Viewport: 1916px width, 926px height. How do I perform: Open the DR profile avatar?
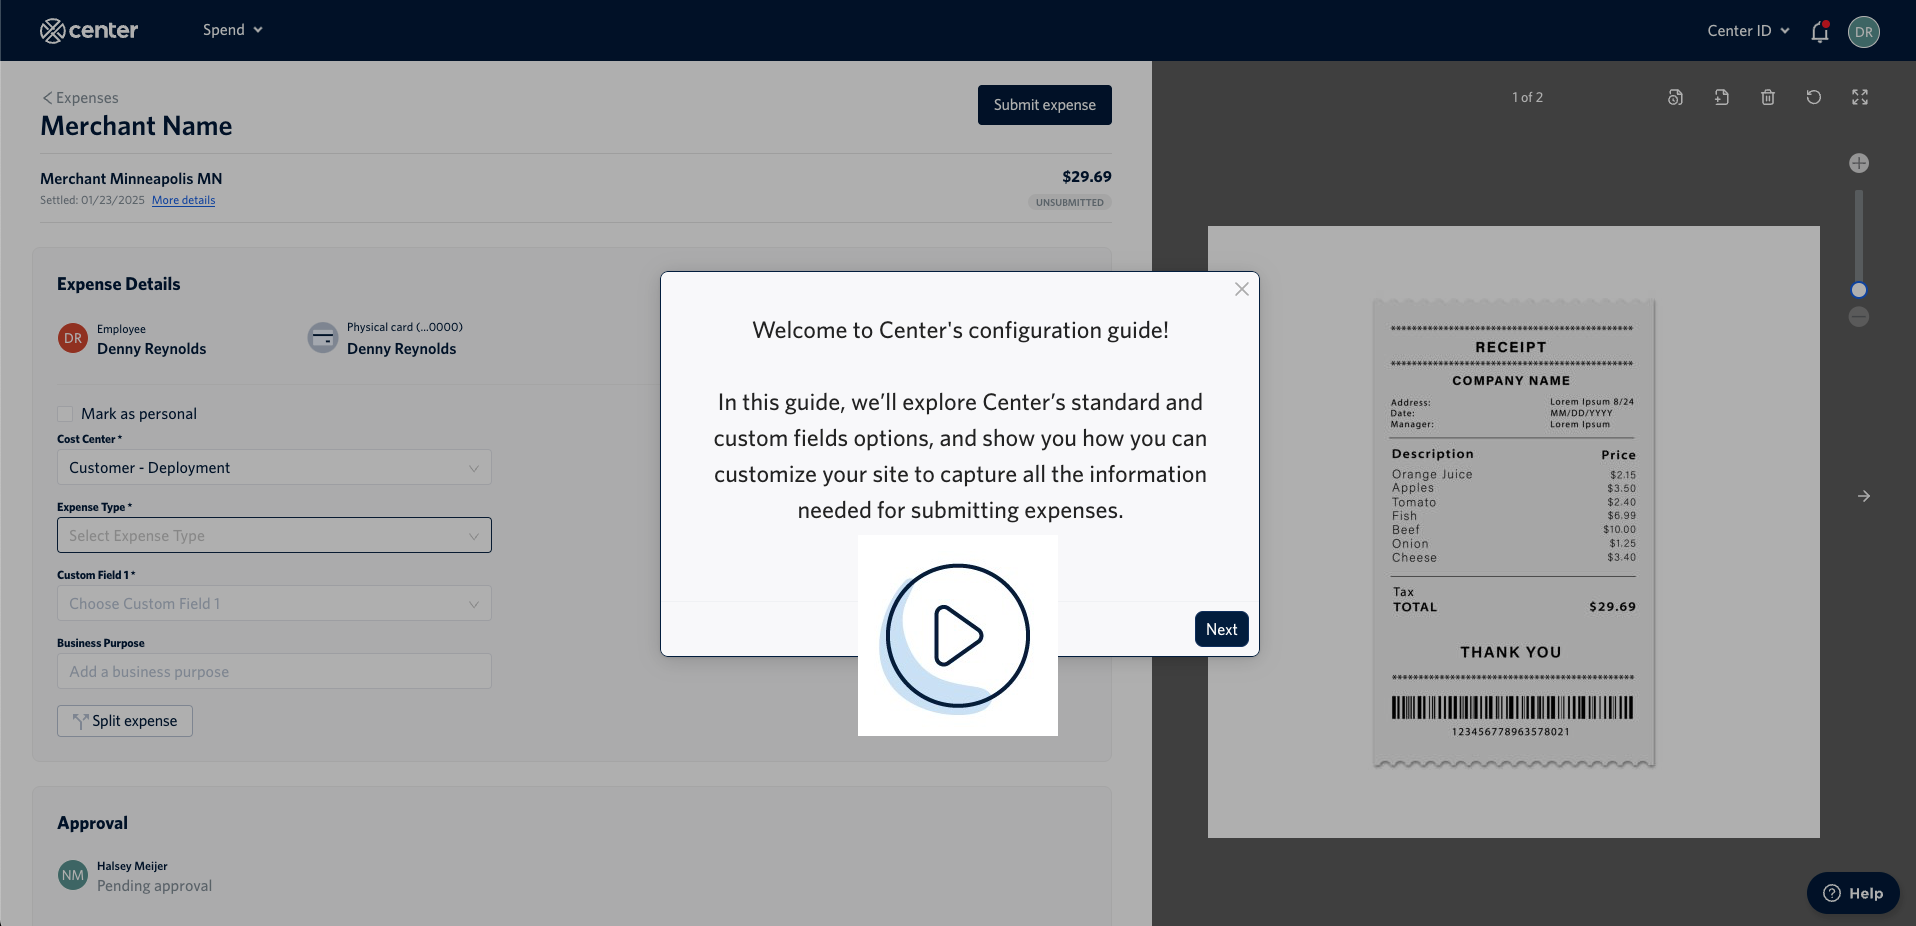point(1864,31)
